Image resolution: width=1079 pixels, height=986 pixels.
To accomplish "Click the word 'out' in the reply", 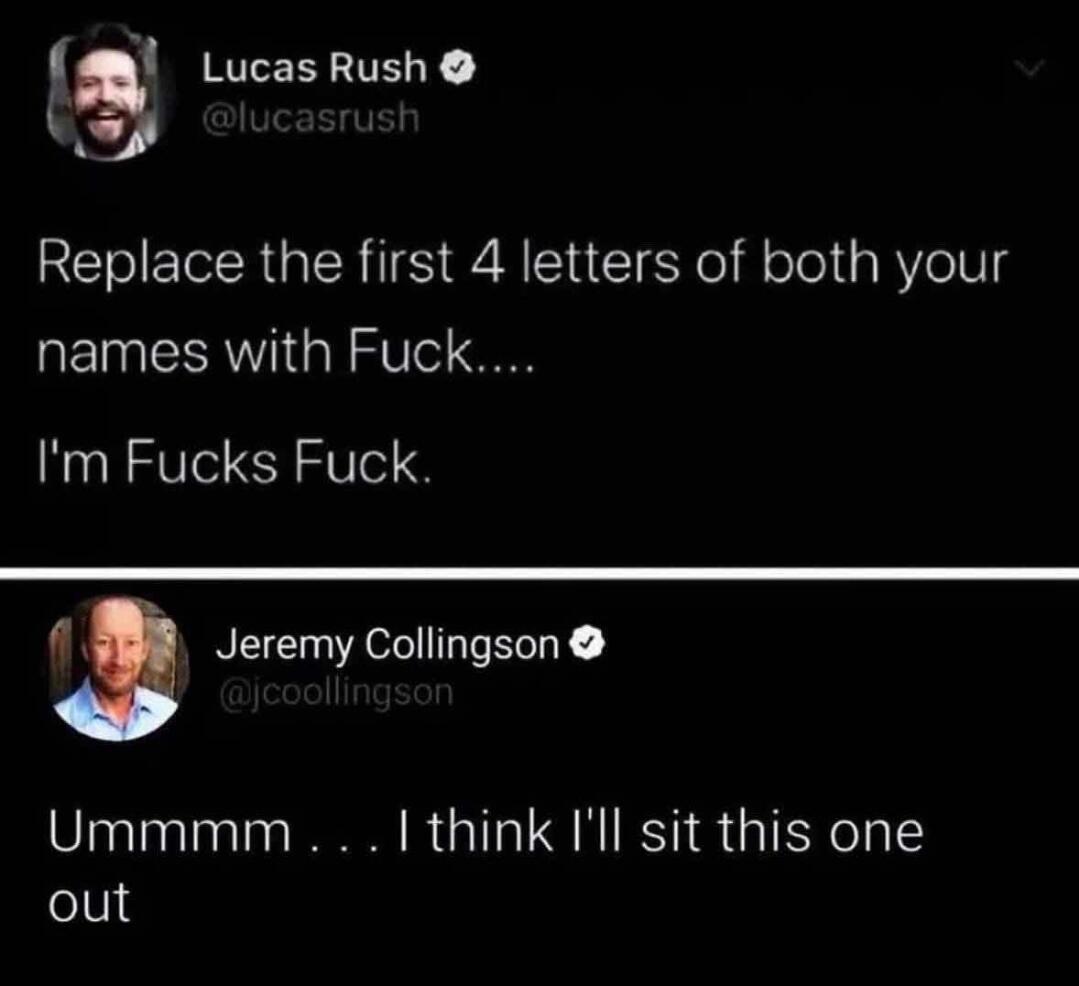I will 89,902.
